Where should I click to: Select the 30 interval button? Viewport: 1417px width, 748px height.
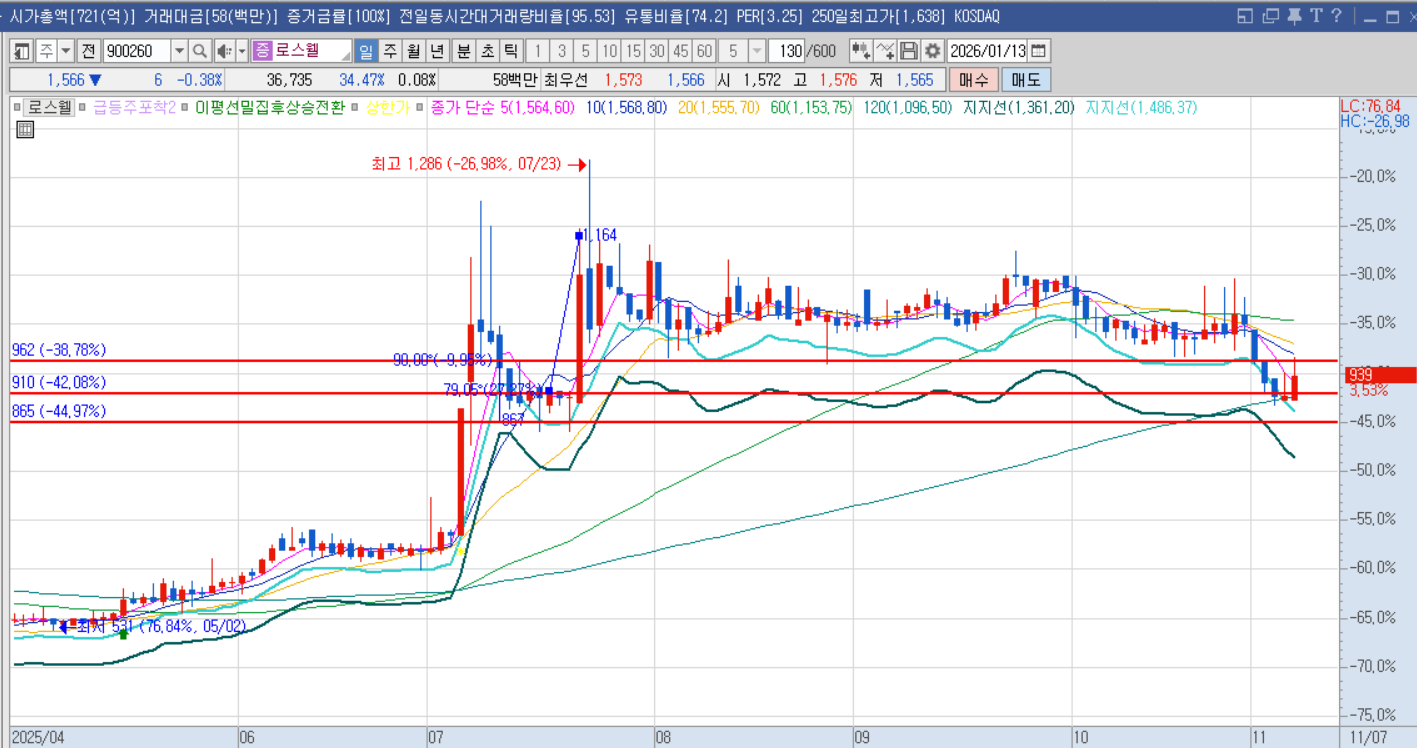click(657, 51)
